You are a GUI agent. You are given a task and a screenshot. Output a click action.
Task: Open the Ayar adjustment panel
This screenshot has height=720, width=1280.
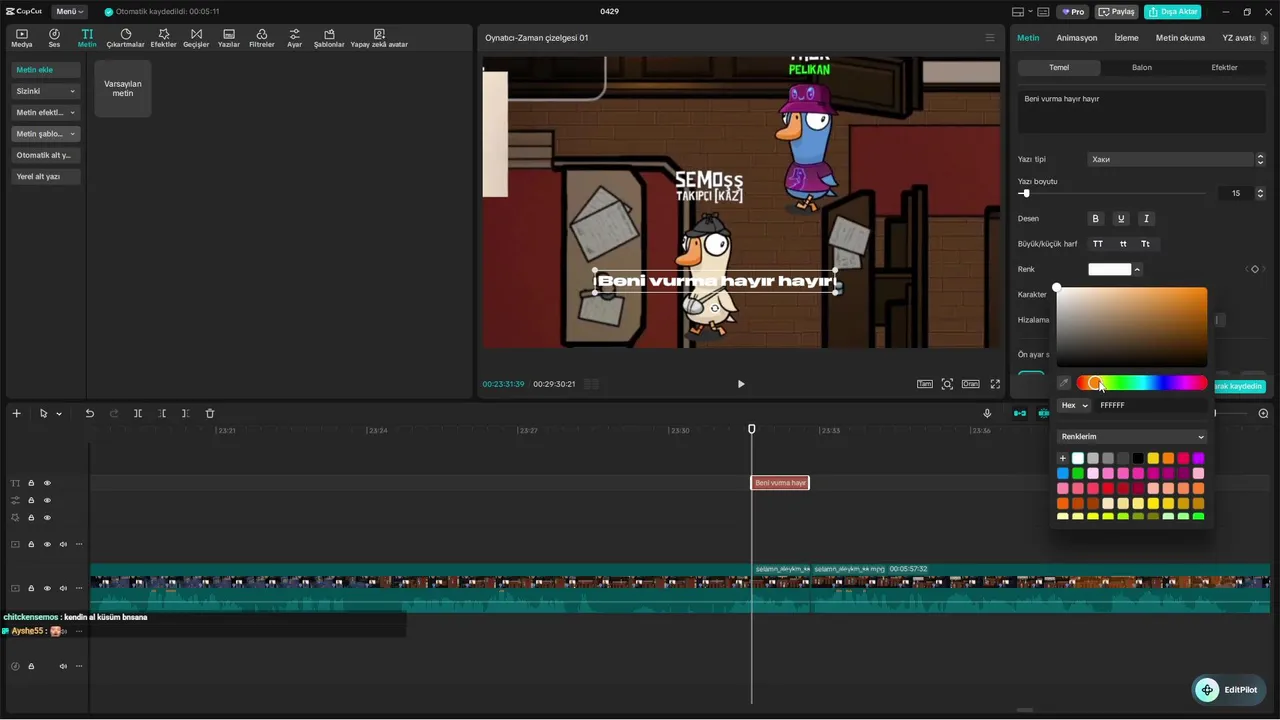[294, 38]
